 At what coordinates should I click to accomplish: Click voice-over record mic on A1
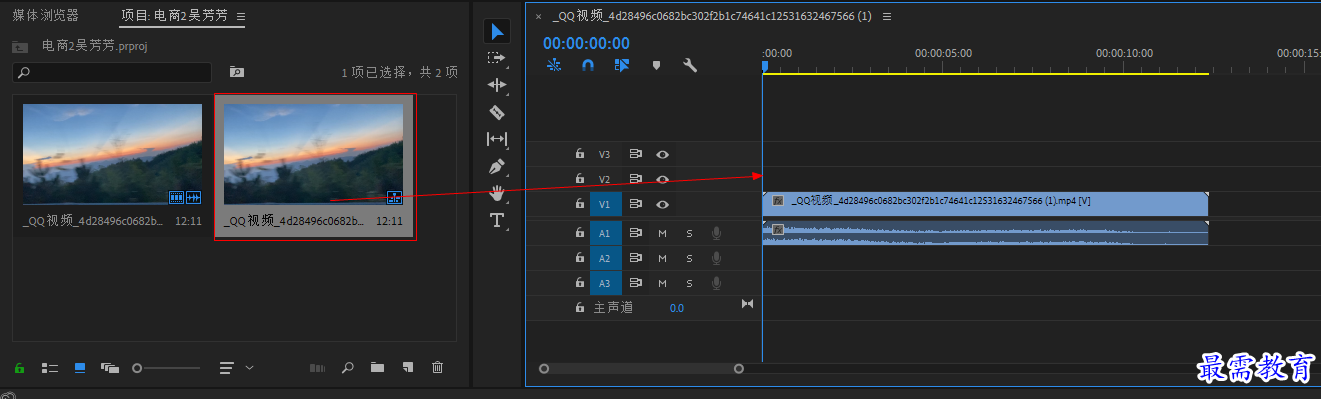point(716,233)
